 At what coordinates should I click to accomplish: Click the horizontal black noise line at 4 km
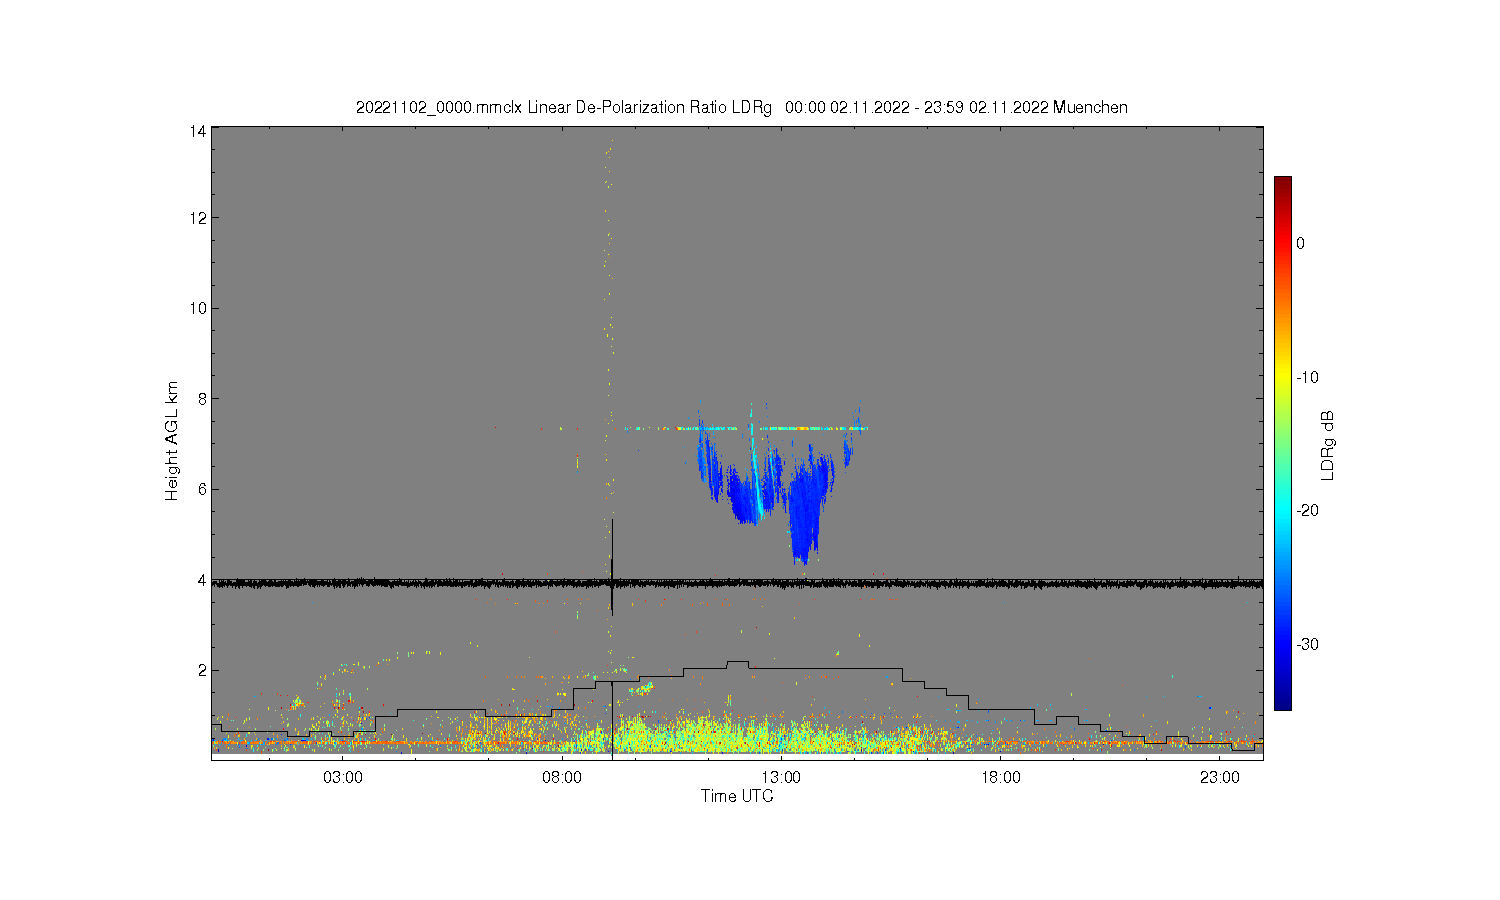pyautogui.click(x=737, y=583)
